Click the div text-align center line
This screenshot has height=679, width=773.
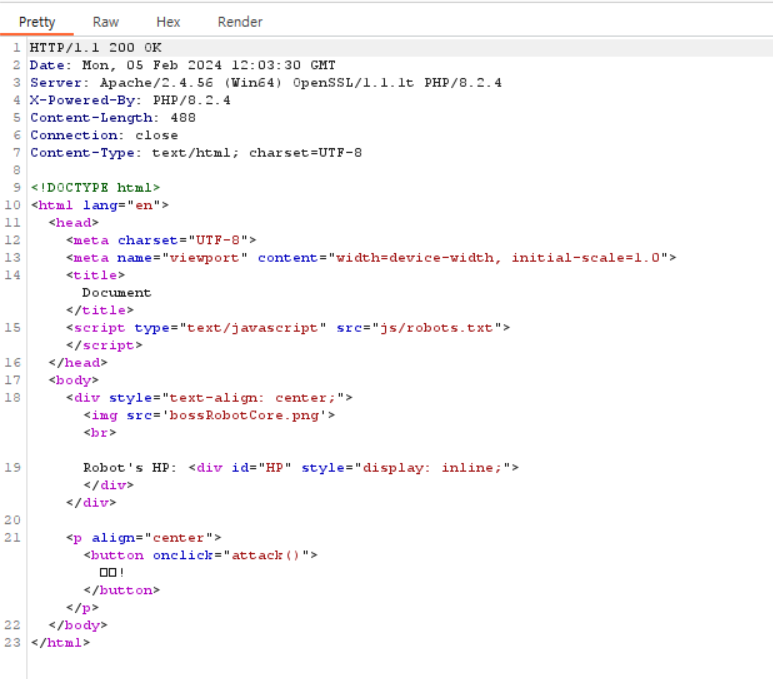210,398
